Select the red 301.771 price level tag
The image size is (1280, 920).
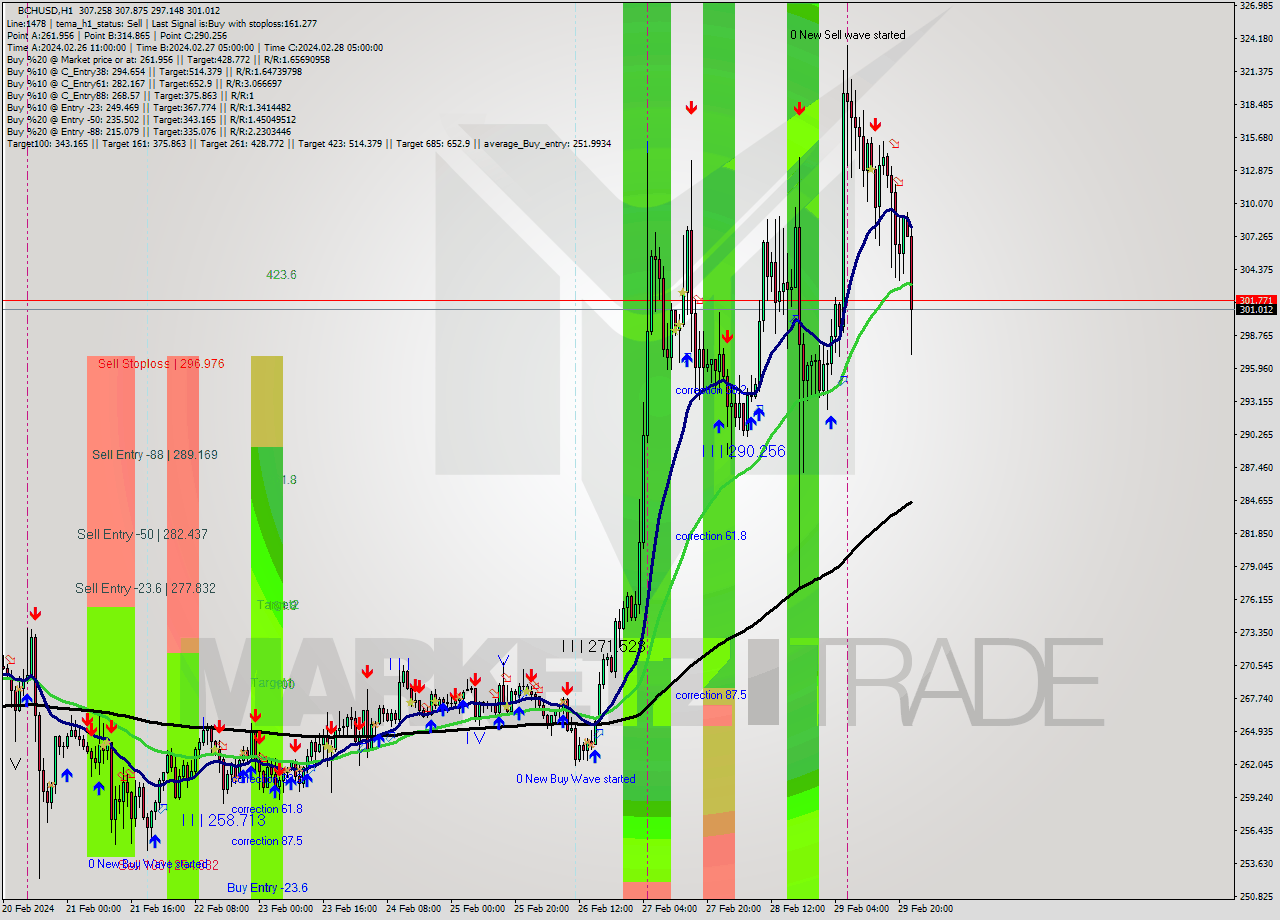(1257, 300)
